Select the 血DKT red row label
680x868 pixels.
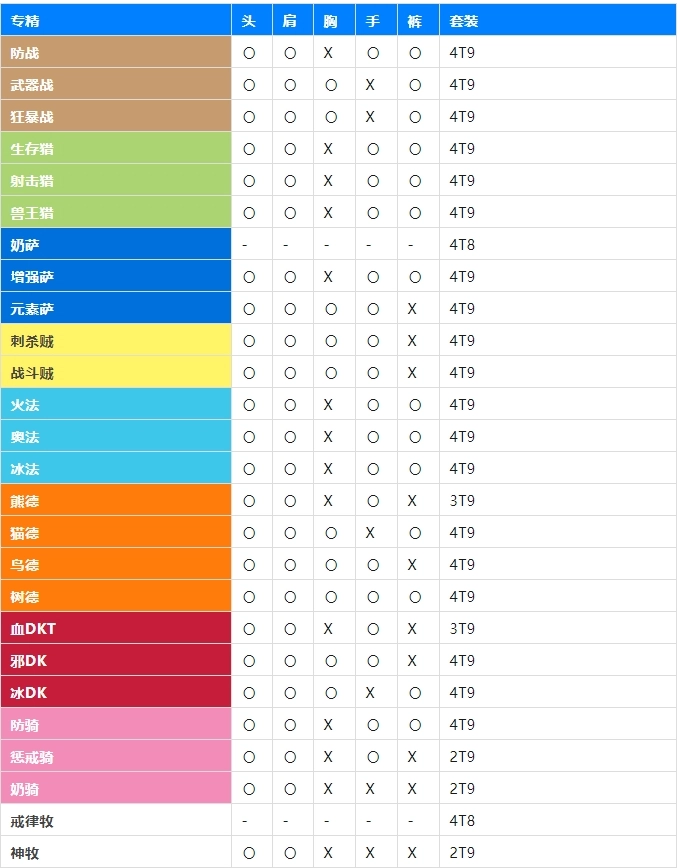34,629
